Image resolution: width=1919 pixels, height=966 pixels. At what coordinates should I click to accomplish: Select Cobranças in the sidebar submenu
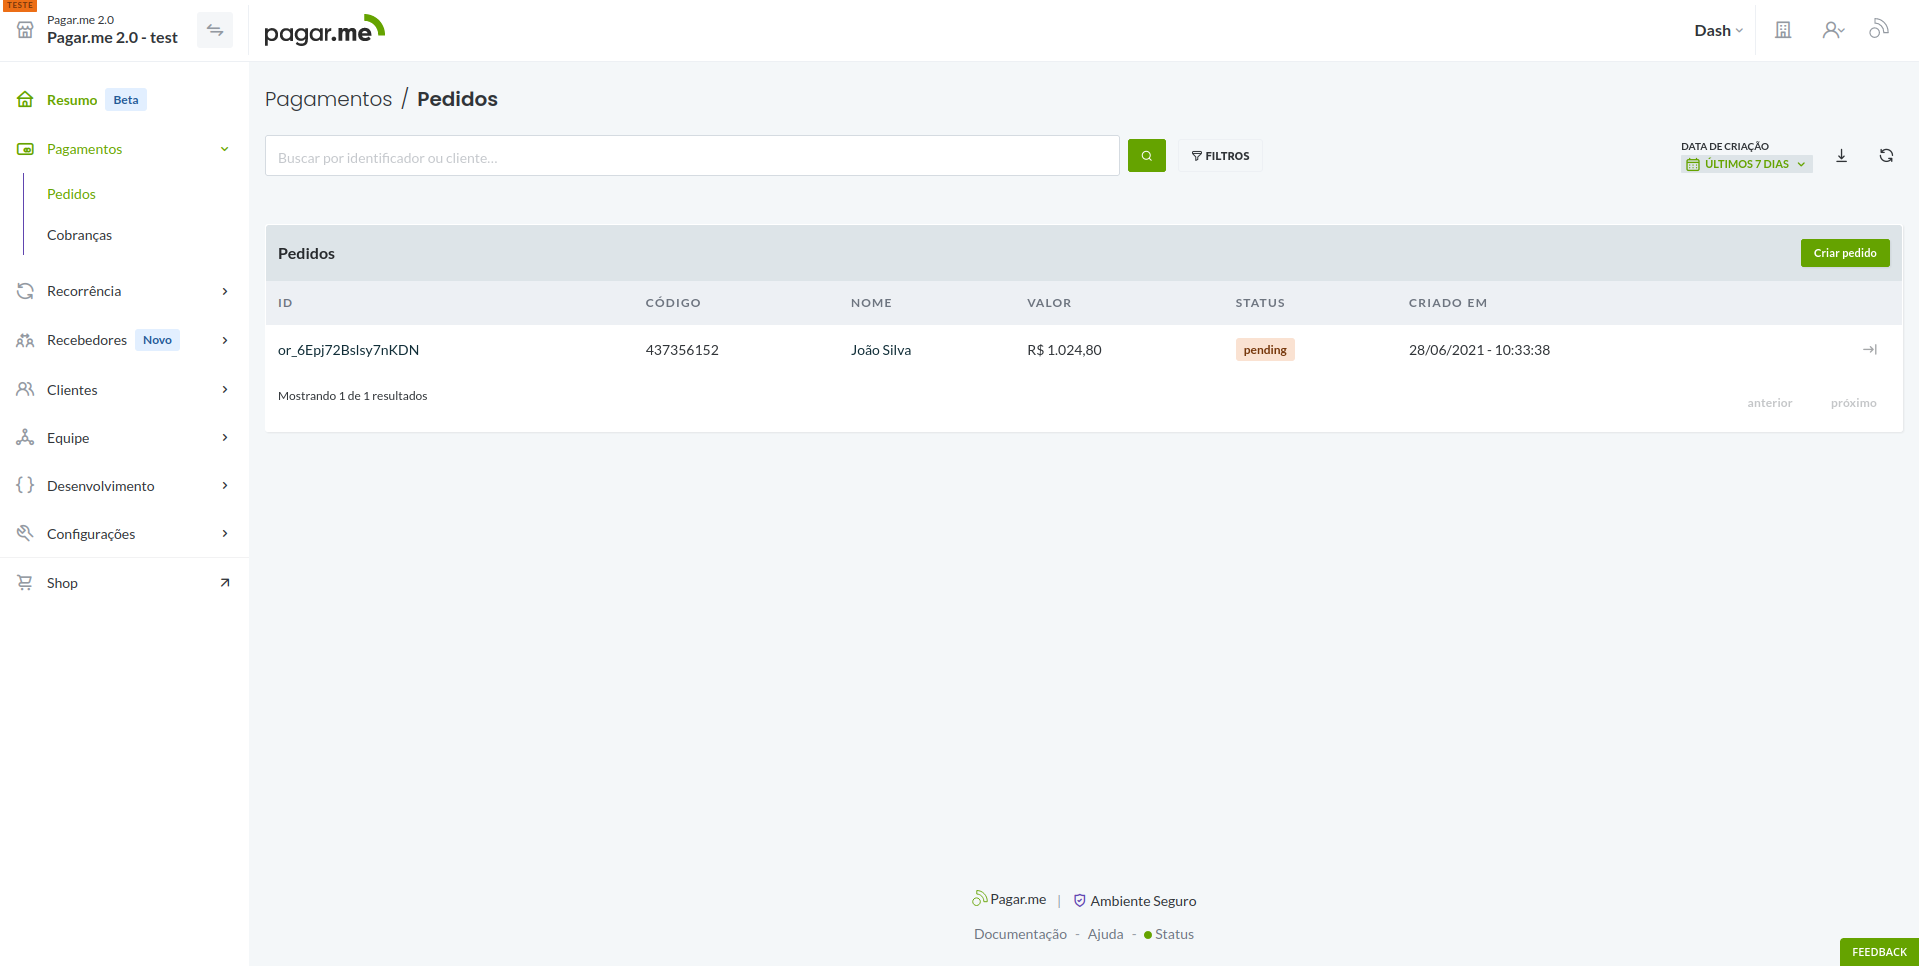point(79,235)
